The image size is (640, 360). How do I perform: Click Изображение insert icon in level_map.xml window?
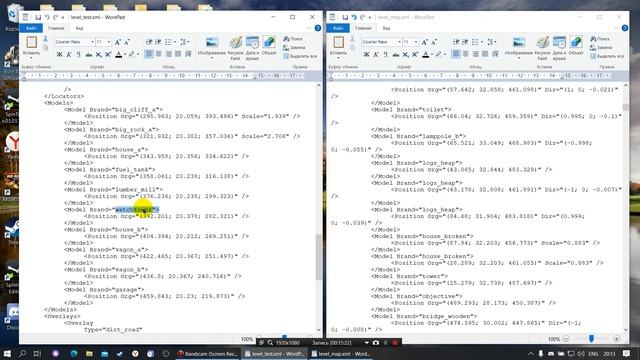coord(519,42)
